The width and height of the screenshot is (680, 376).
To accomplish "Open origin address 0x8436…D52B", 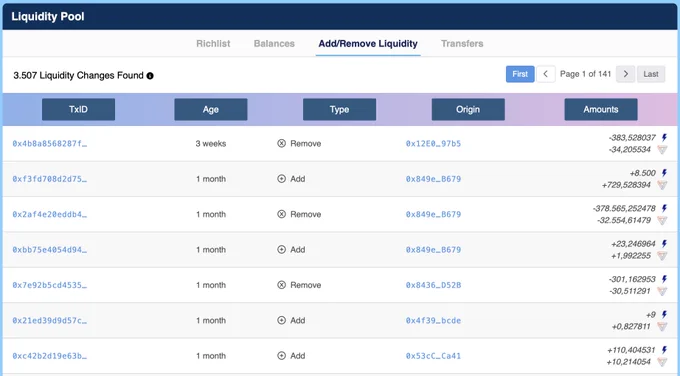I will coord(433,285).
